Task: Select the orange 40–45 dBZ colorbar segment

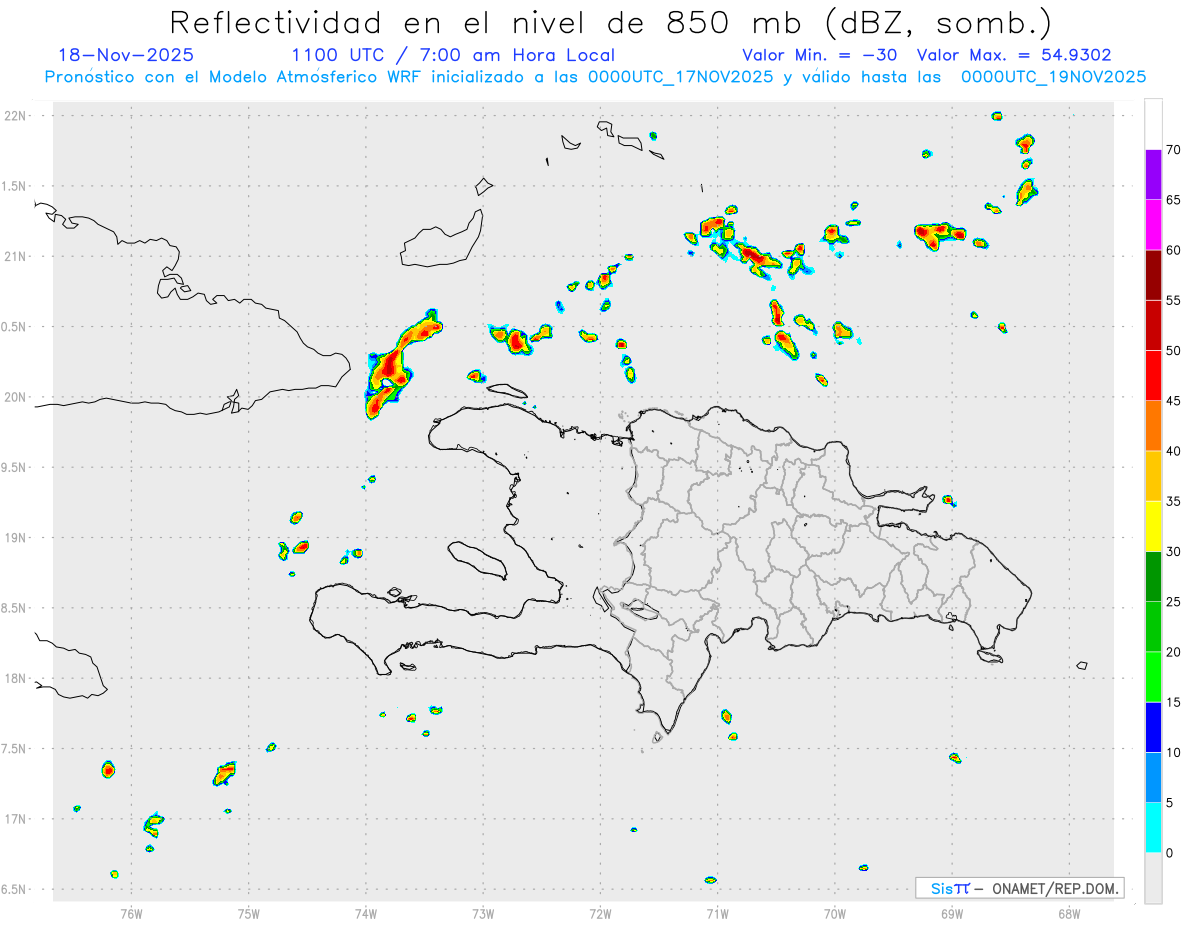Action: tap(1153, 426)
